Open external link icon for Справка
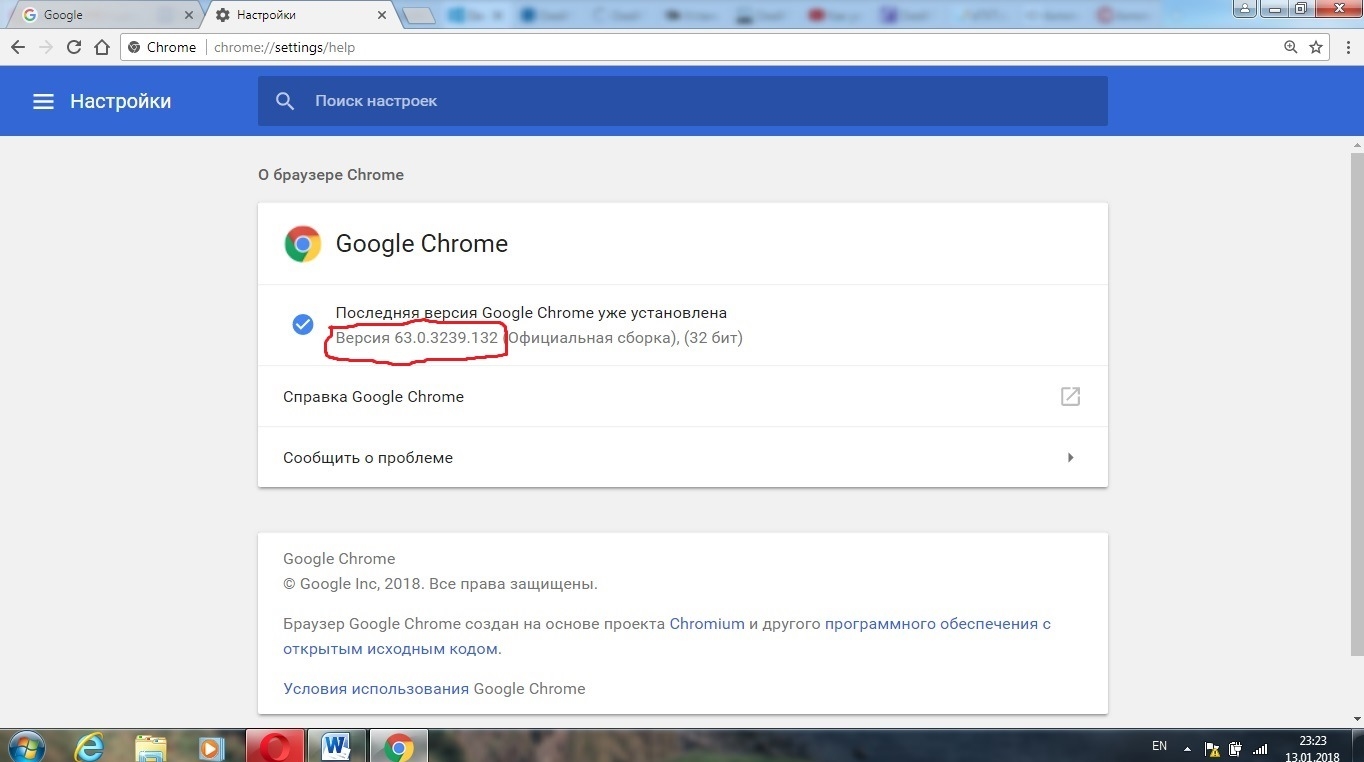This screenshot has height=762, width=1364. point(1070,396)
